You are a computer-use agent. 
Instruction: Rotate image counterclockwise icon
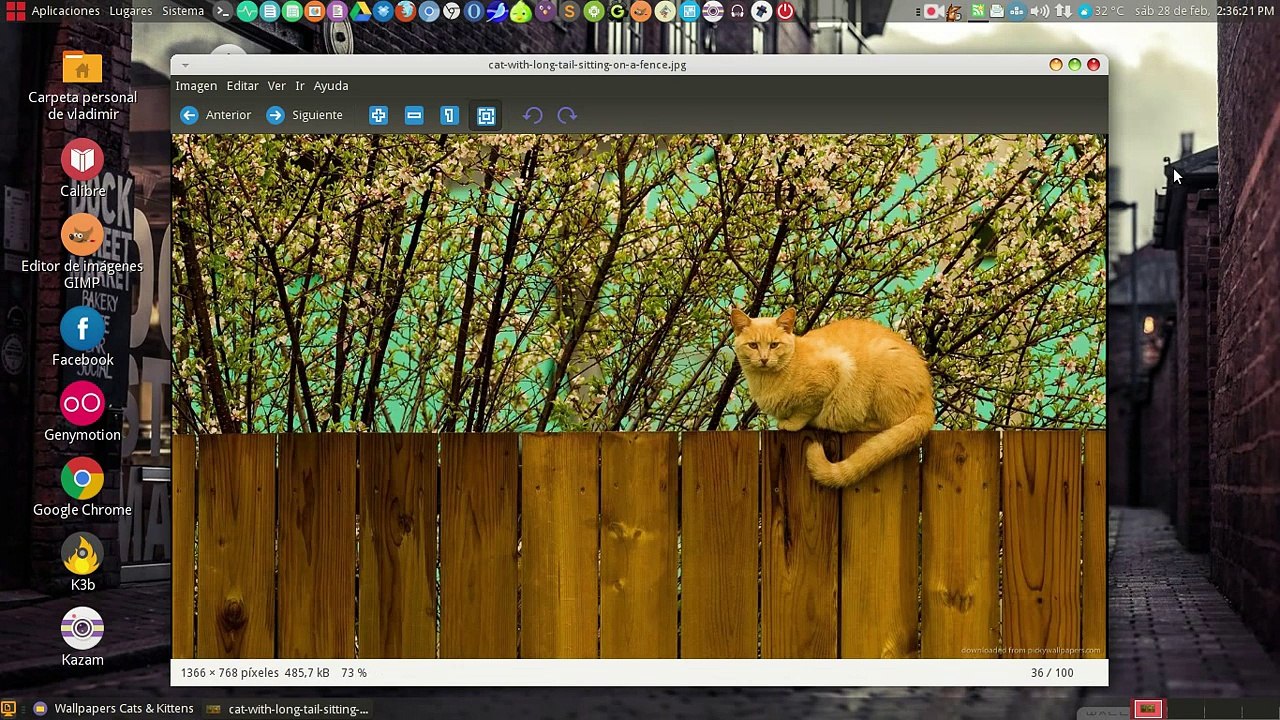click(x=533, y=116)
